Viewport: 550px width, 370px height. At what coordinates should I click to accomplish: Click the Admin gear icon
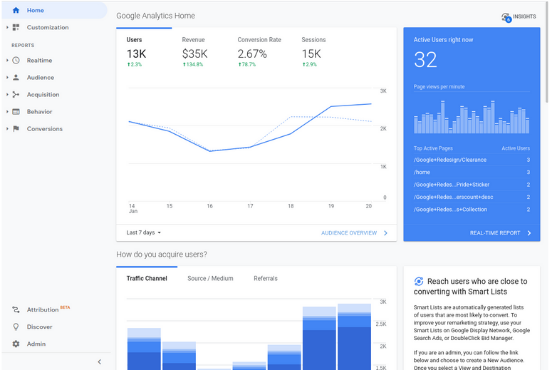coord(16,344)
